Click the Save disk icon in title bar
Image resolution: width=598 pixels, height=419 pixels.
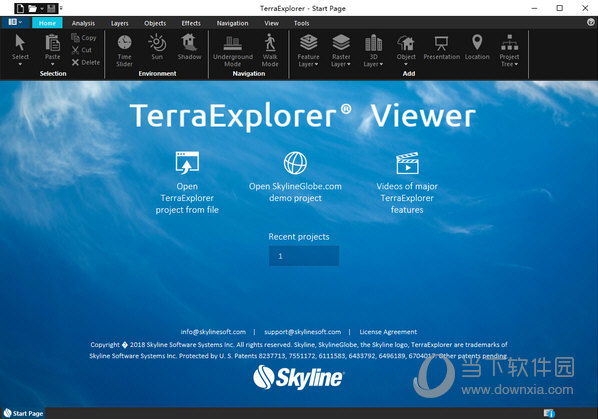pos(51,8)
